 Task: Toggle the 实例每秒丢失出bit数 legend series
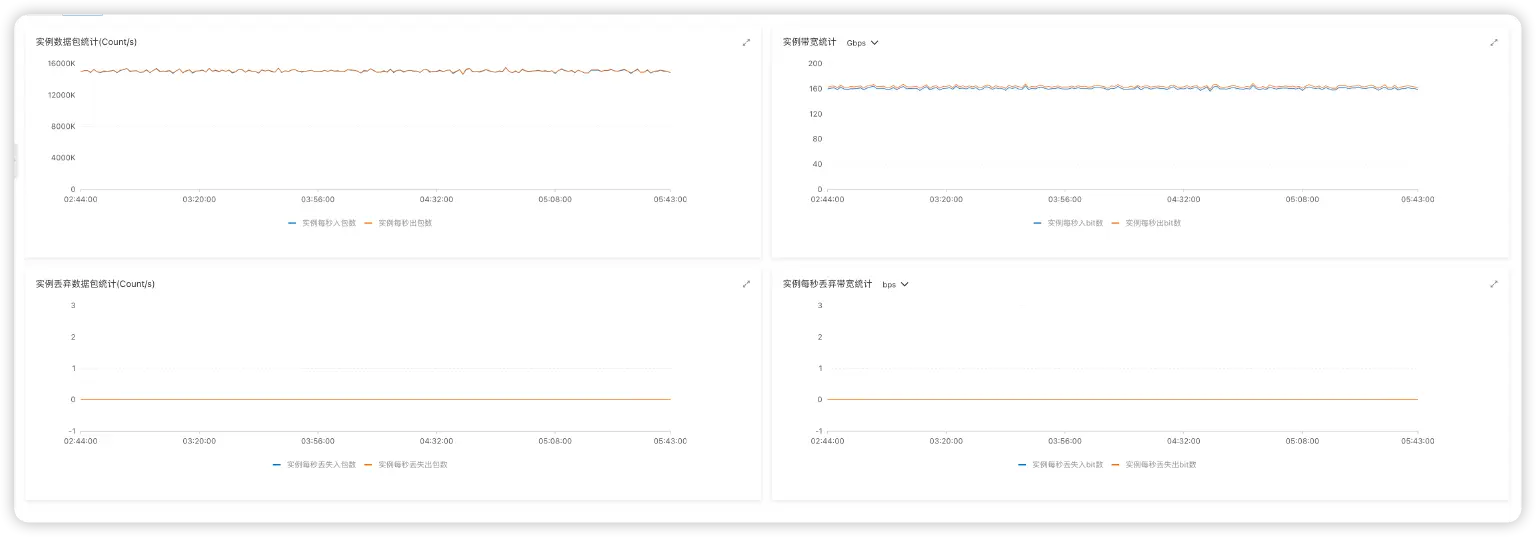coord(1154,465)
